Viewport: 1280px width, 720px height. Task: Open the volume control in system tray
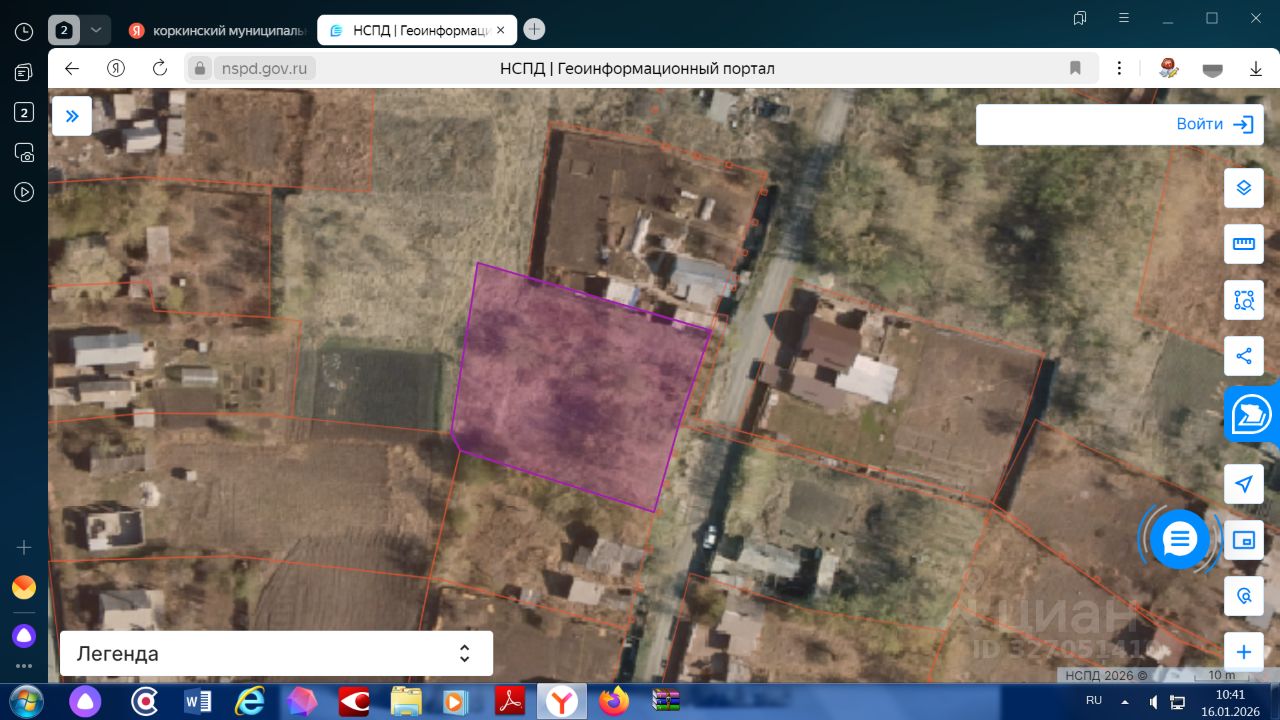coord(1154,701)
